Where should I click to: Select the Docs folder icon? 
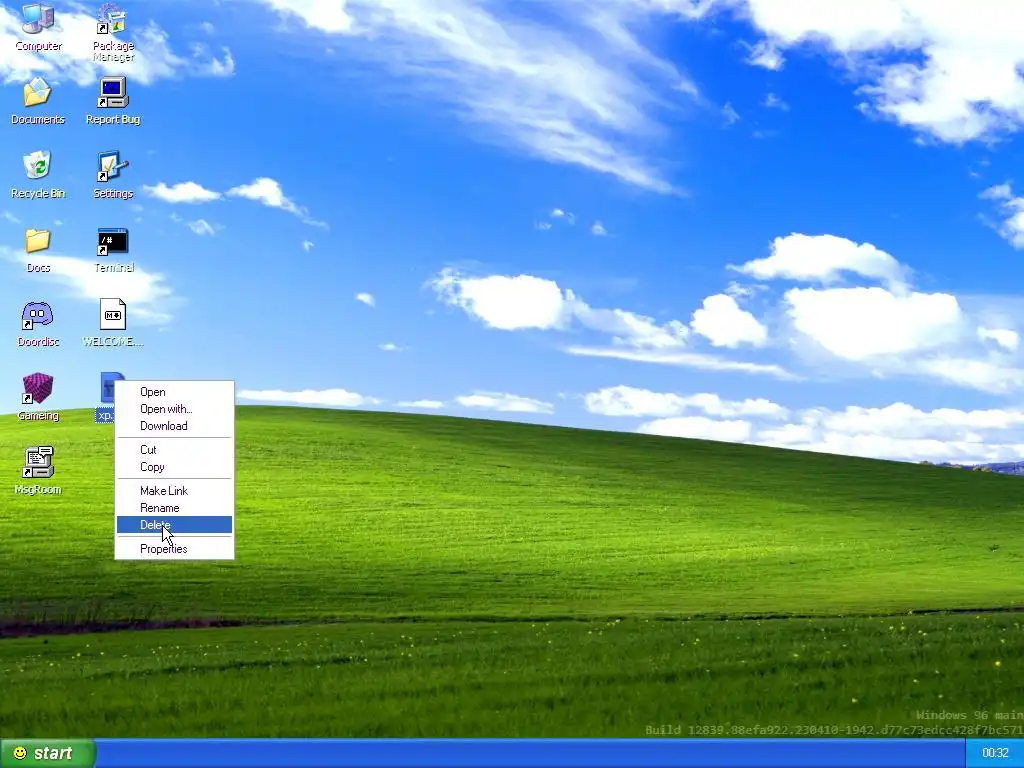(38, 249)
